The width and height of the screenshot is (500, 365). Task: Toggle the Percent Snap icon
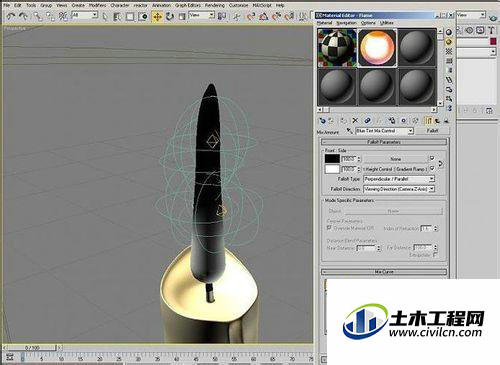(276, 16)
